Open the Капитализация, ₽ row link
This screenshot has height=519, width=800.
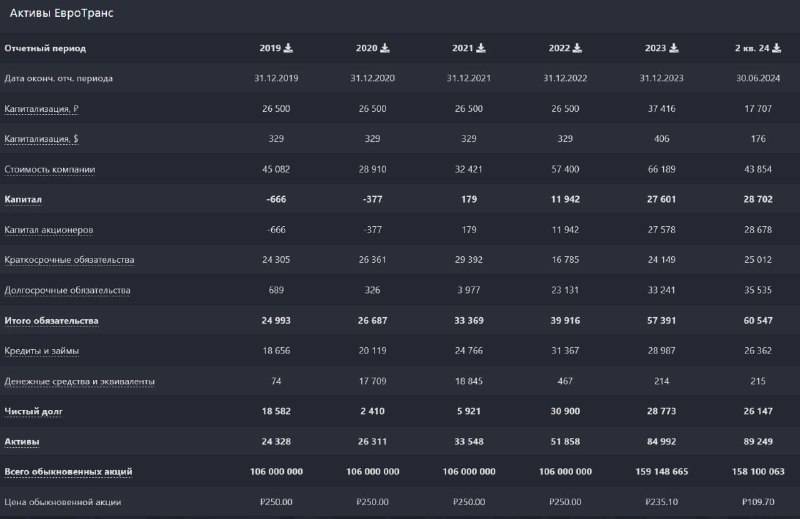click(x=41, y=109)
